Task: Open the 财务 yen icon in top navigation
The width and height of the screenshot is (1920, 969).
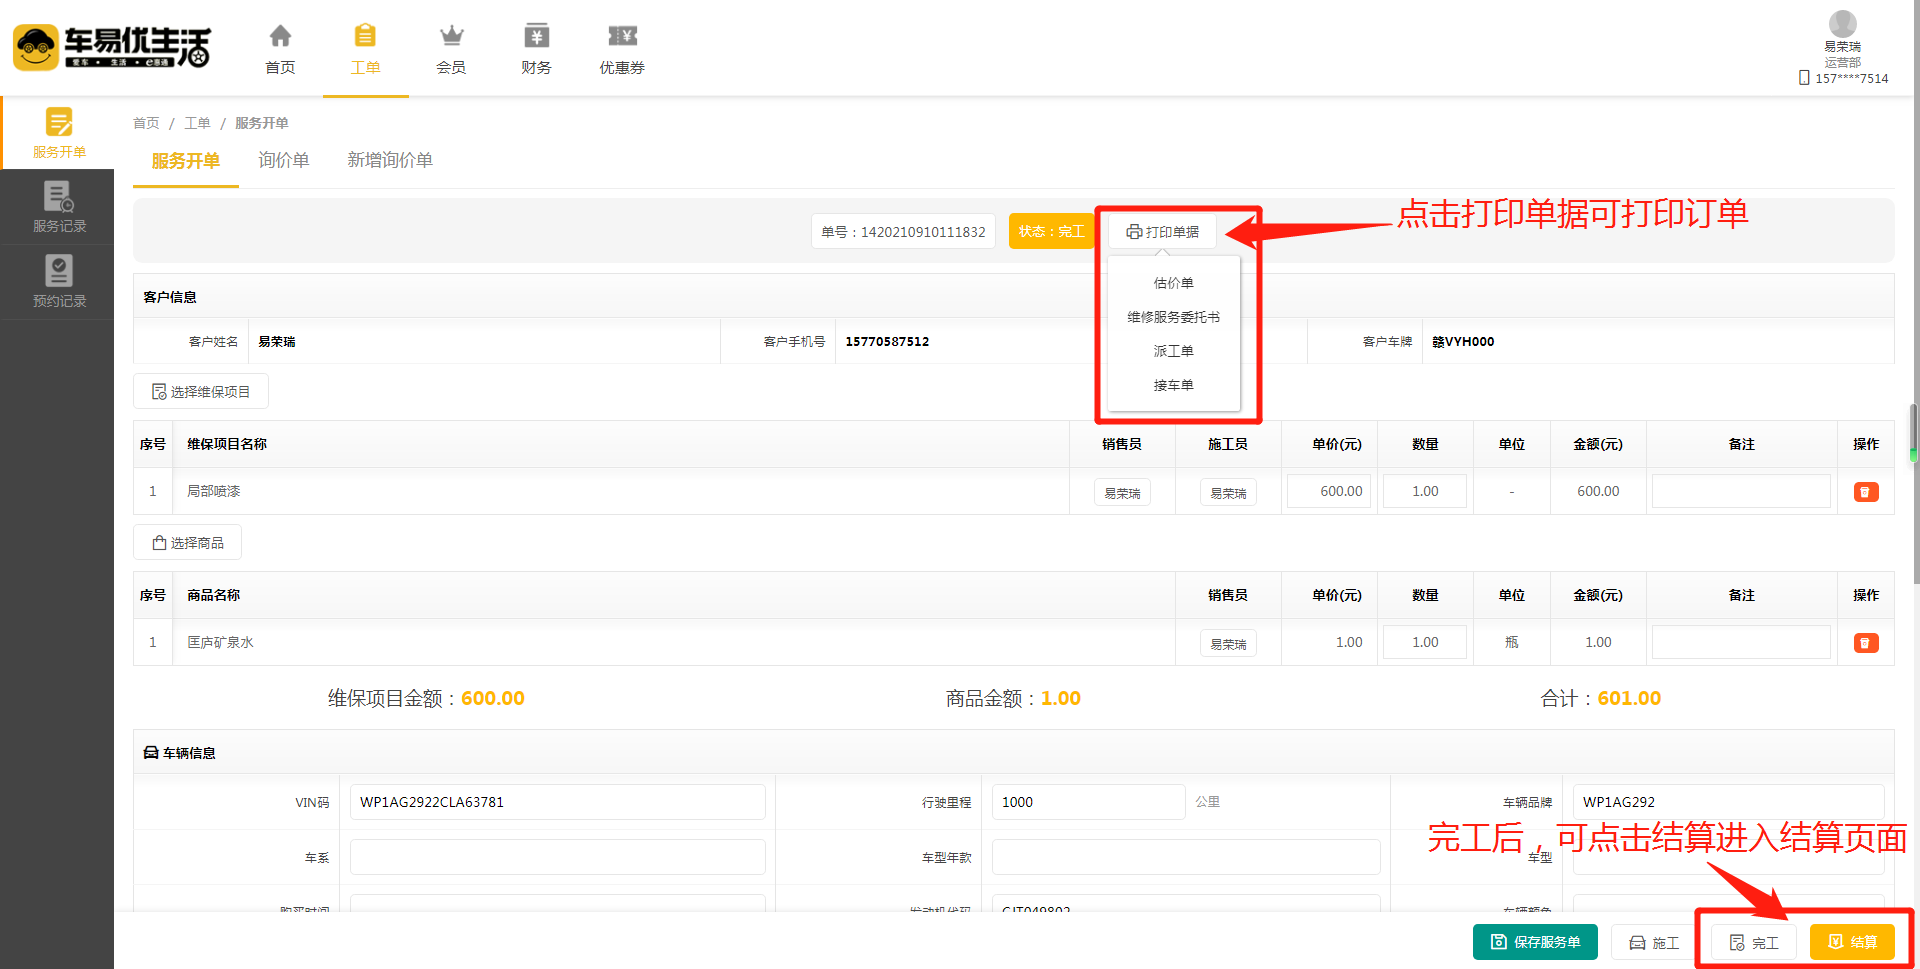Action: point(537,37)
